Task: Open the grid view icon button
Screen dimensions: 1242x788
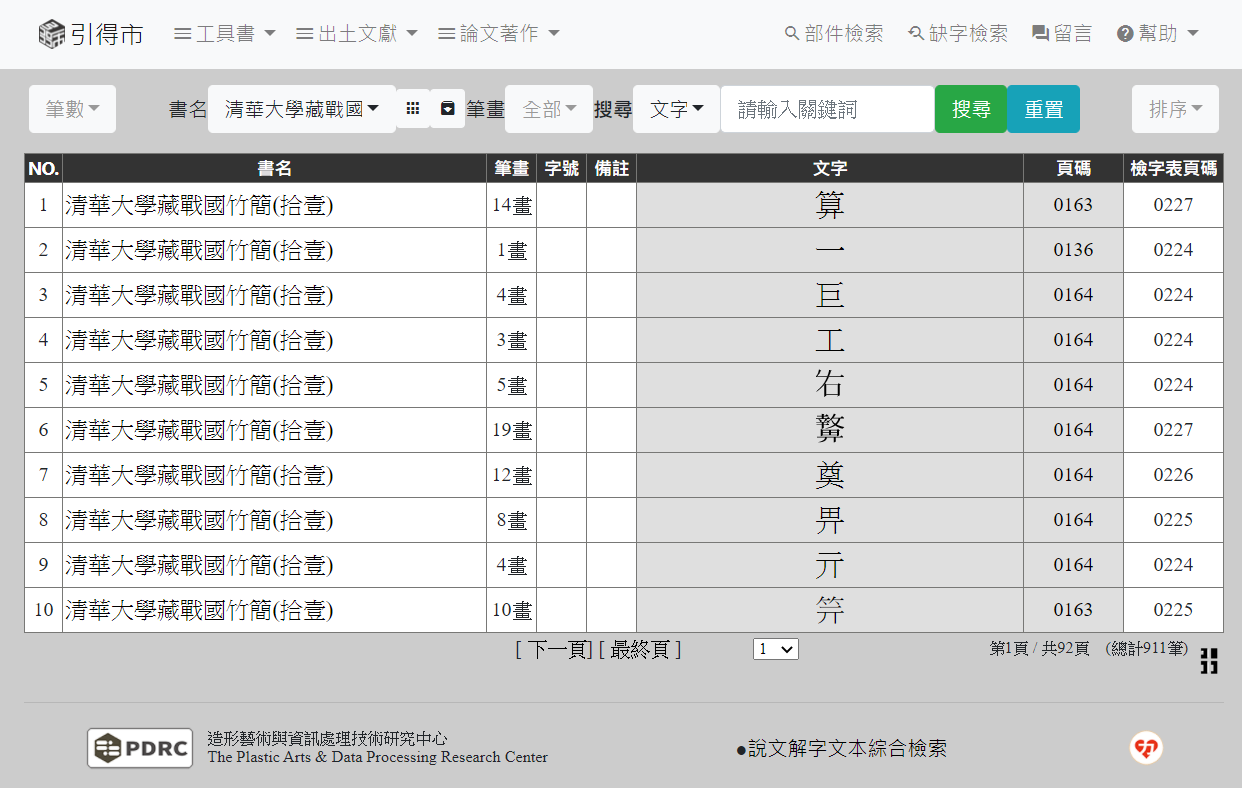Action: [x=413, y=108]
